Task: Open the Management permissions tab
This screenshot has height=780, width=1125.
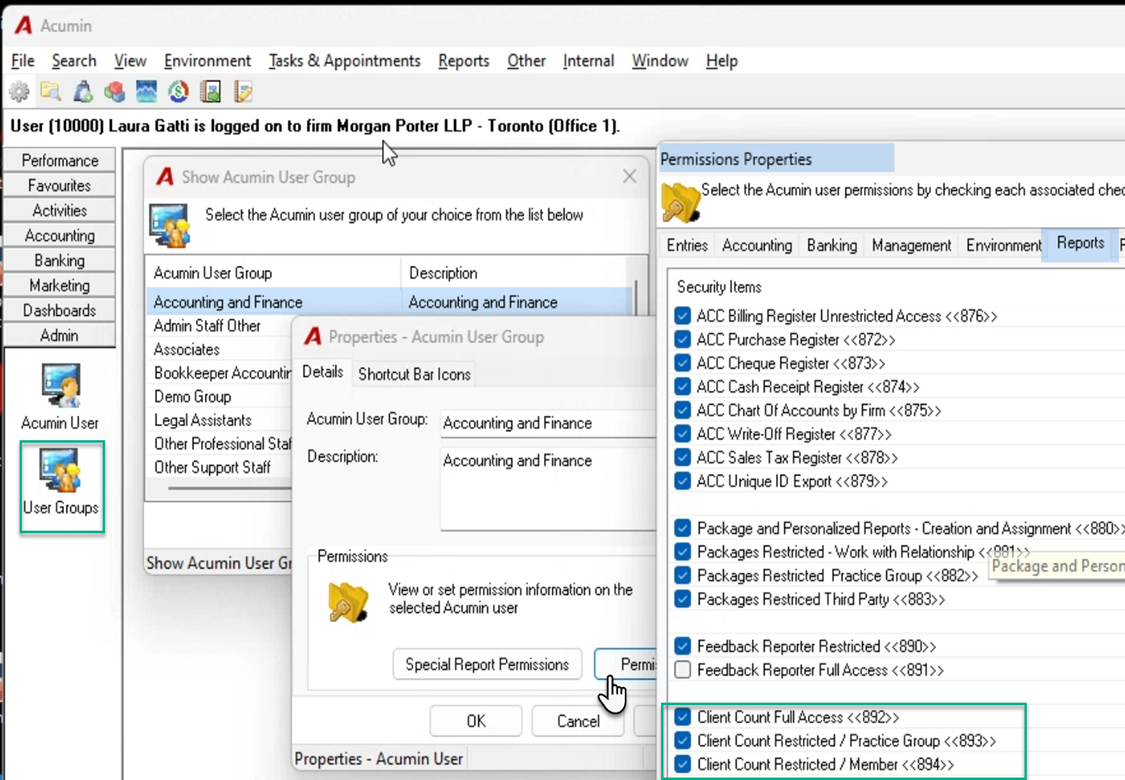Action: click(x=911, y=245)
